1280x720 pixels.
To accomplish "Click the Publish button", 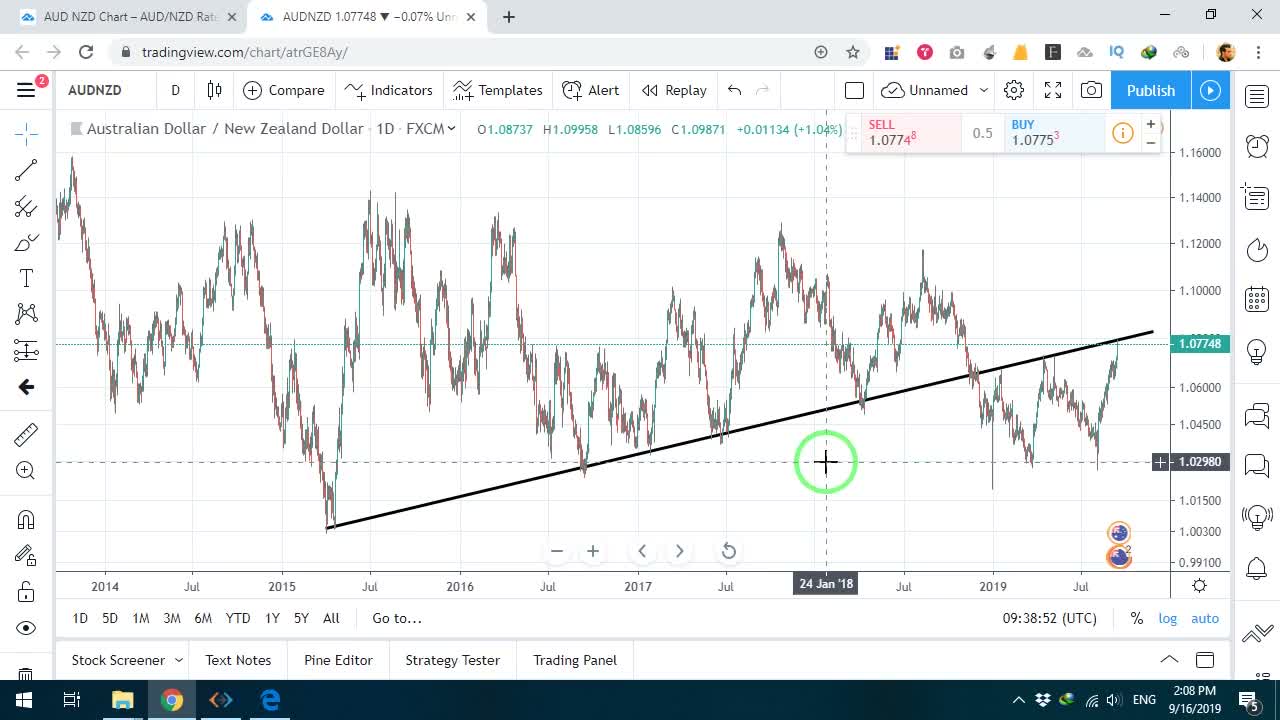I will (1151, 90).
